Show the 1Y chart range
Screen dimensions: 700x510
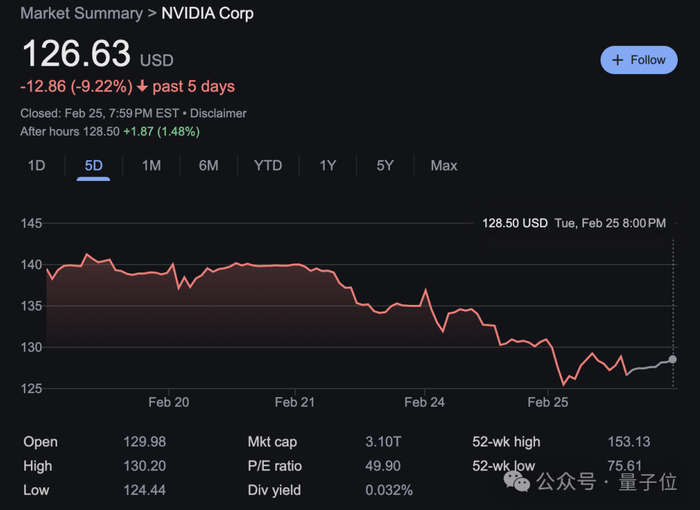tap(328, 165)
